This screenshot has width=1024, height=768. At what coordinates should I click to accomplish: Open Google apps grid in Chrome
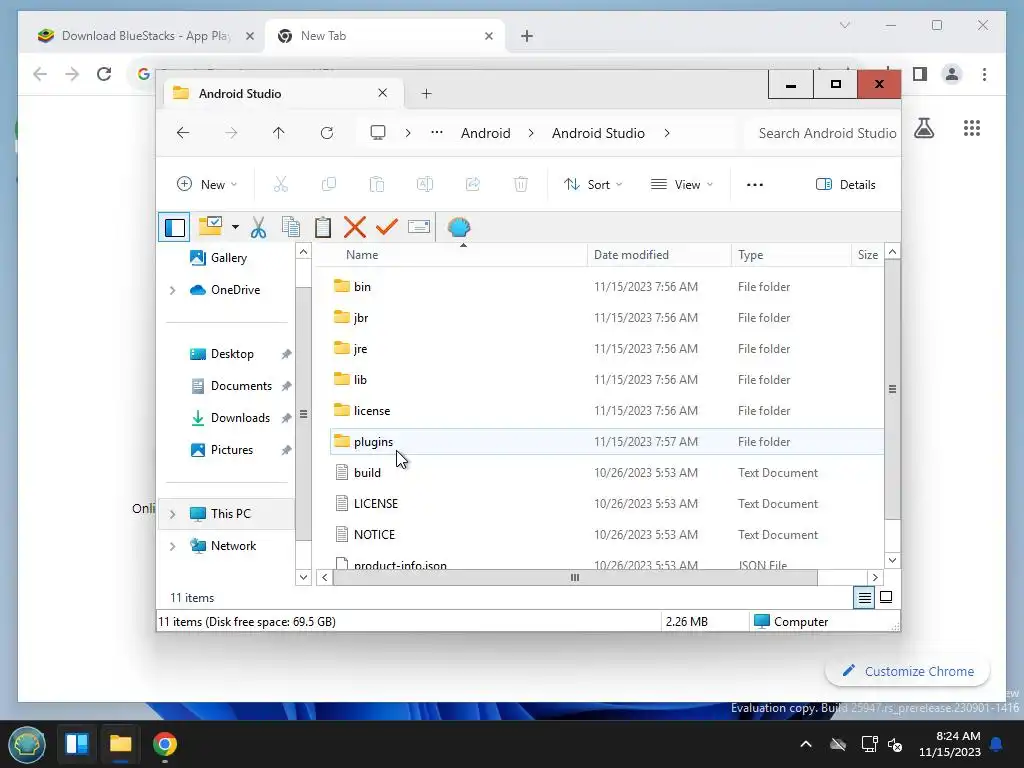tap(972, 128)
